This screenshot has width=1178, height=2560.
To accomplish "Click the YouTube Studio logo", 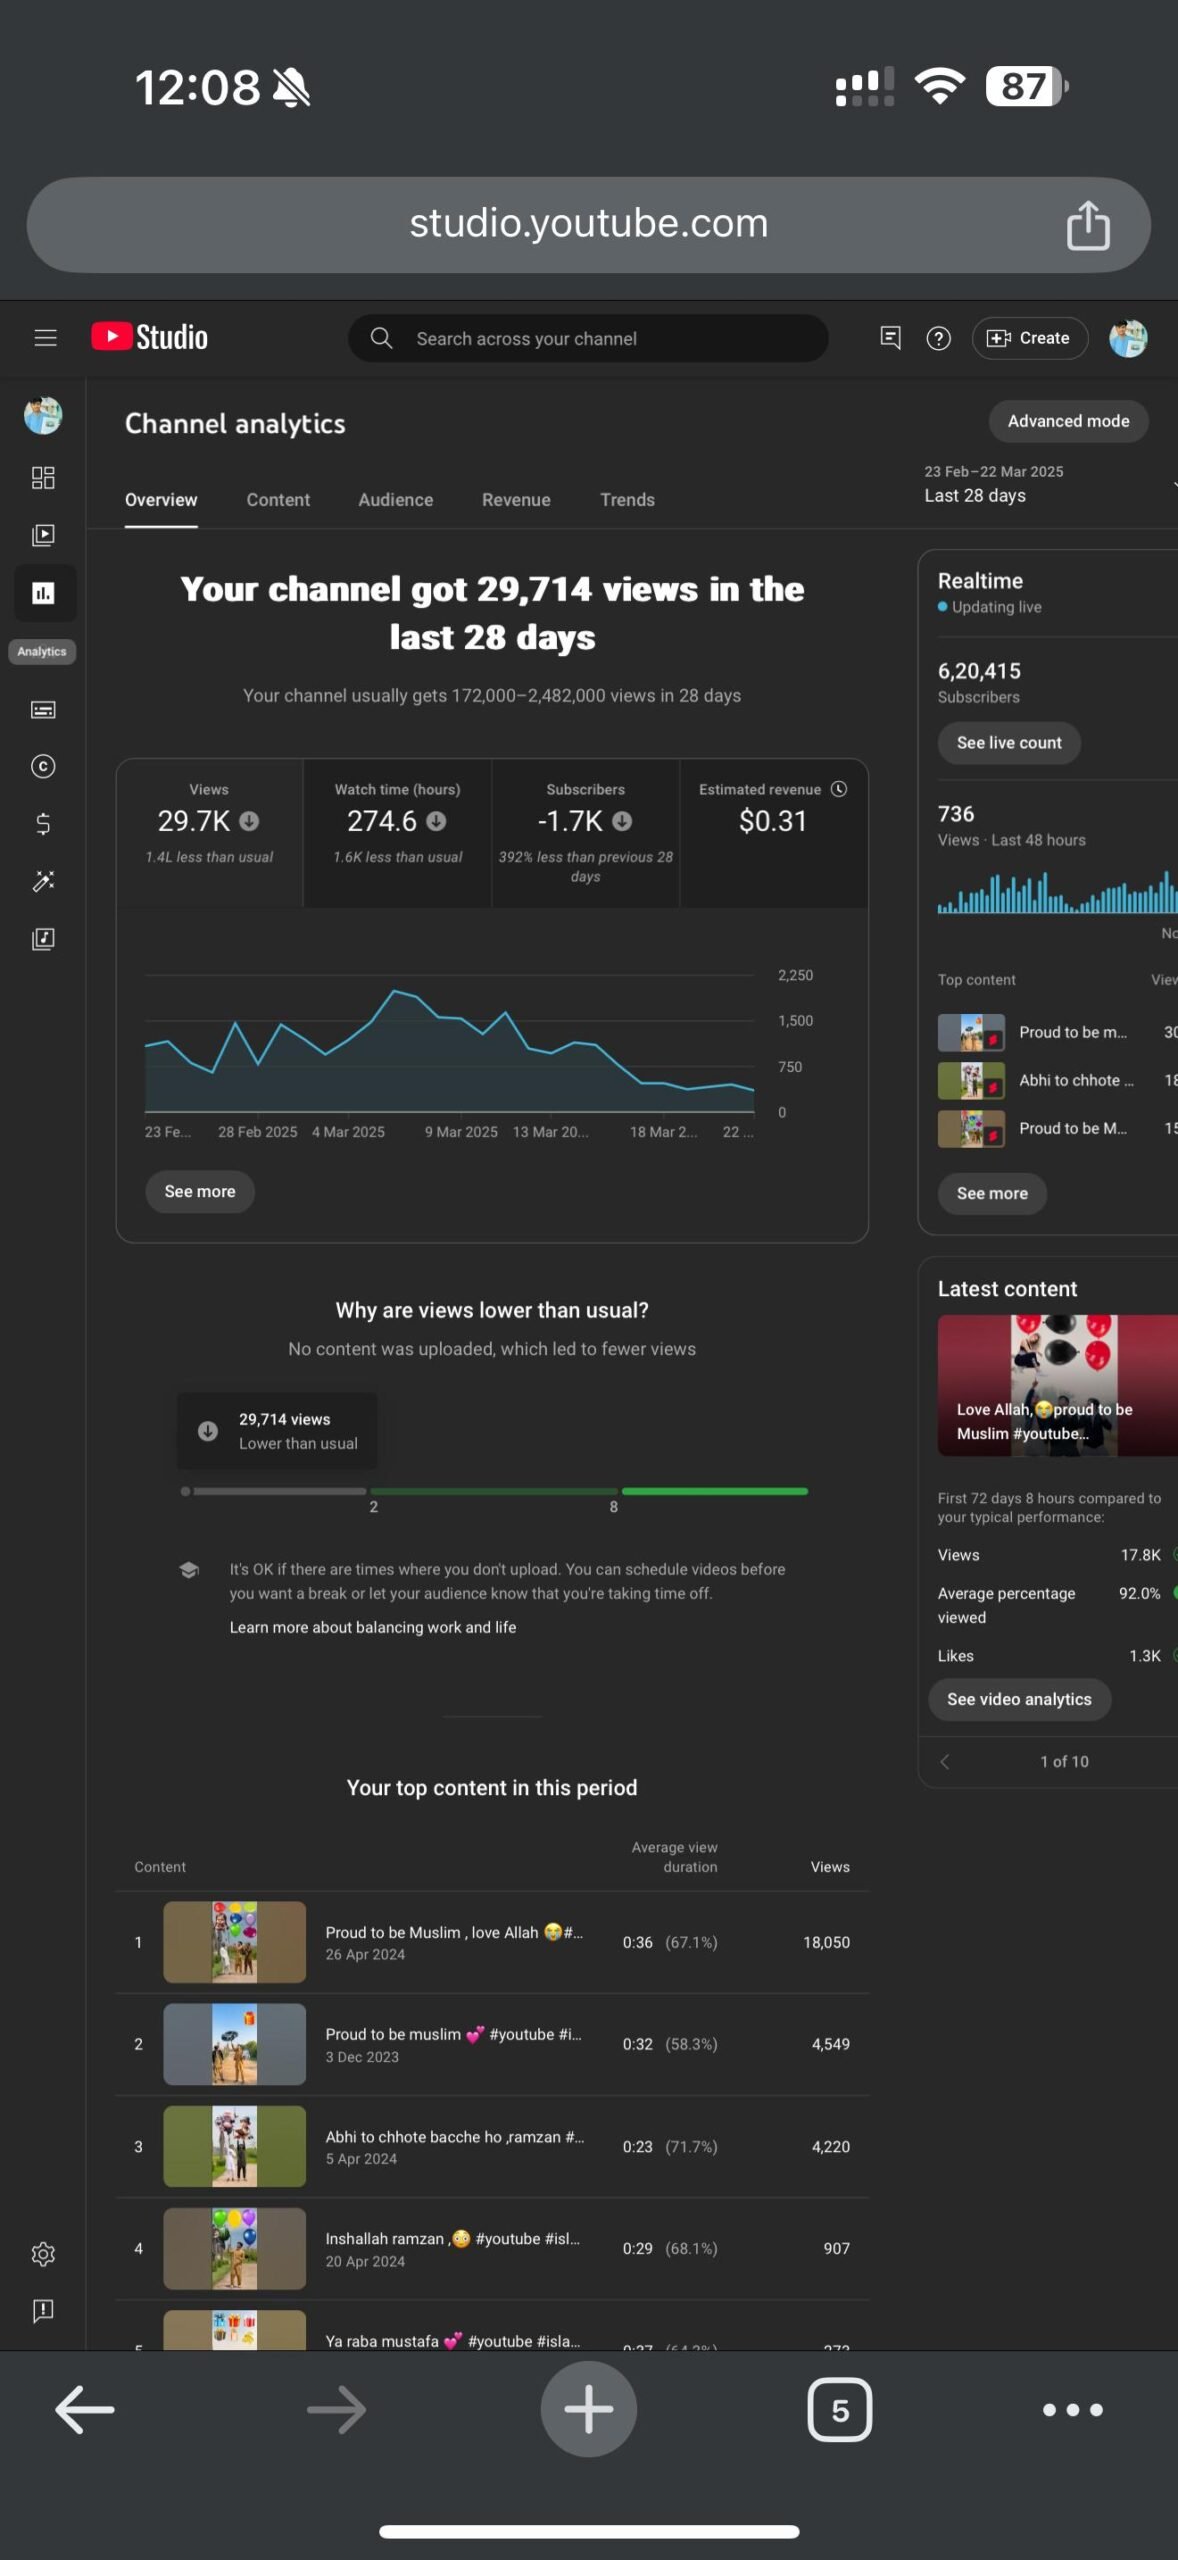I will tap(150, 337).
